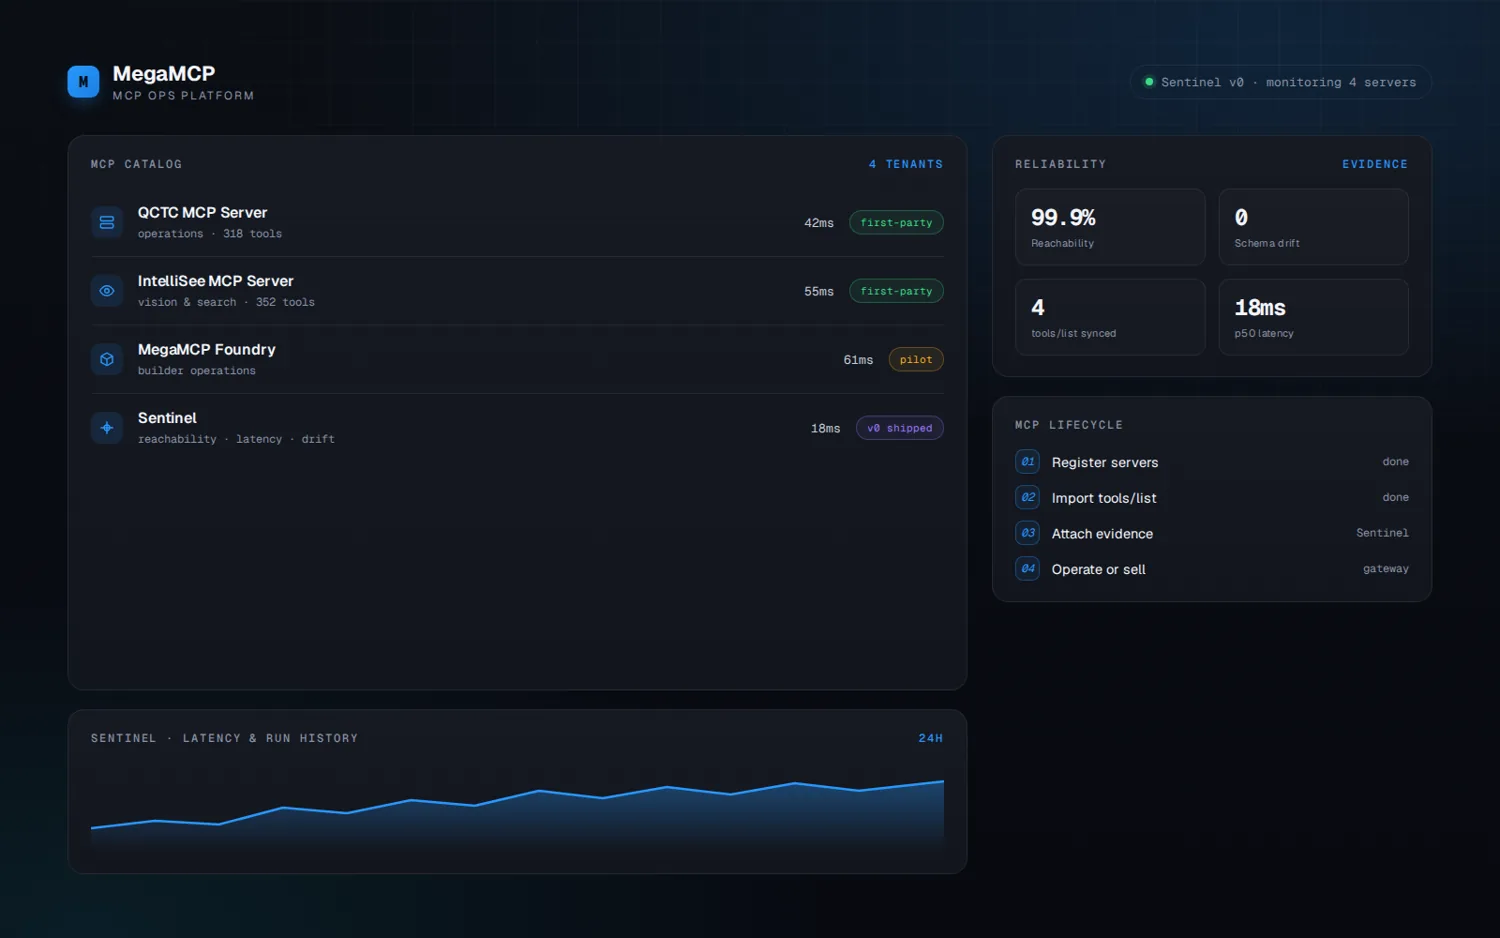Click the 4 tools/list synced card
The image size is (1500, 938).
tap(1110, 317)
